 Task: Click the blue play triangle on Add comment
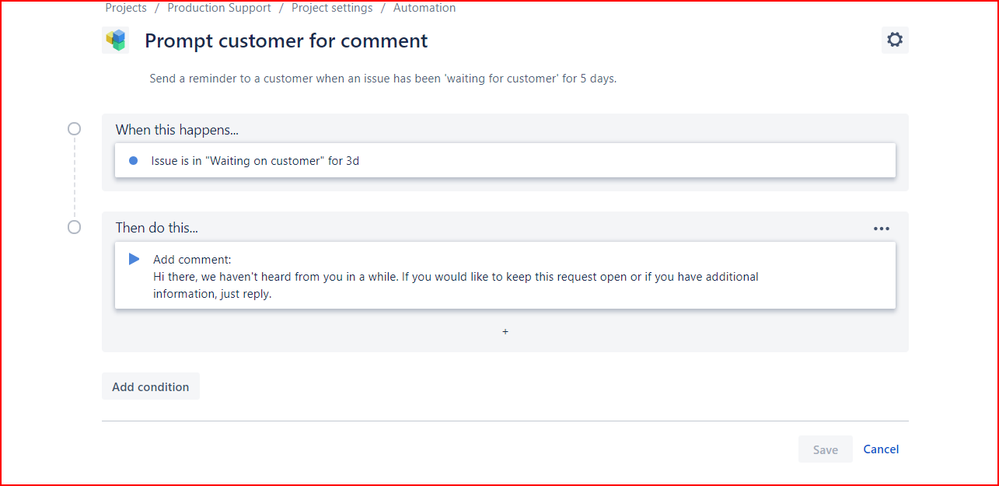click(x=134, y=259)
